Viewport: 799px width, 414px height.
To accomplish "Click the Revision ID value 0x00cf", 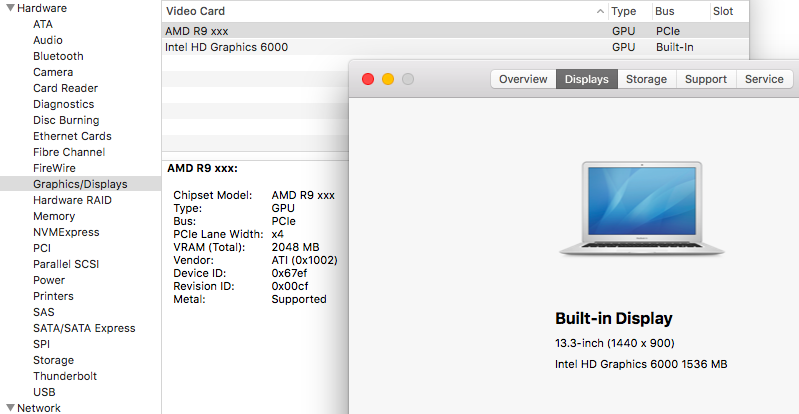I will tap(290, 286).
